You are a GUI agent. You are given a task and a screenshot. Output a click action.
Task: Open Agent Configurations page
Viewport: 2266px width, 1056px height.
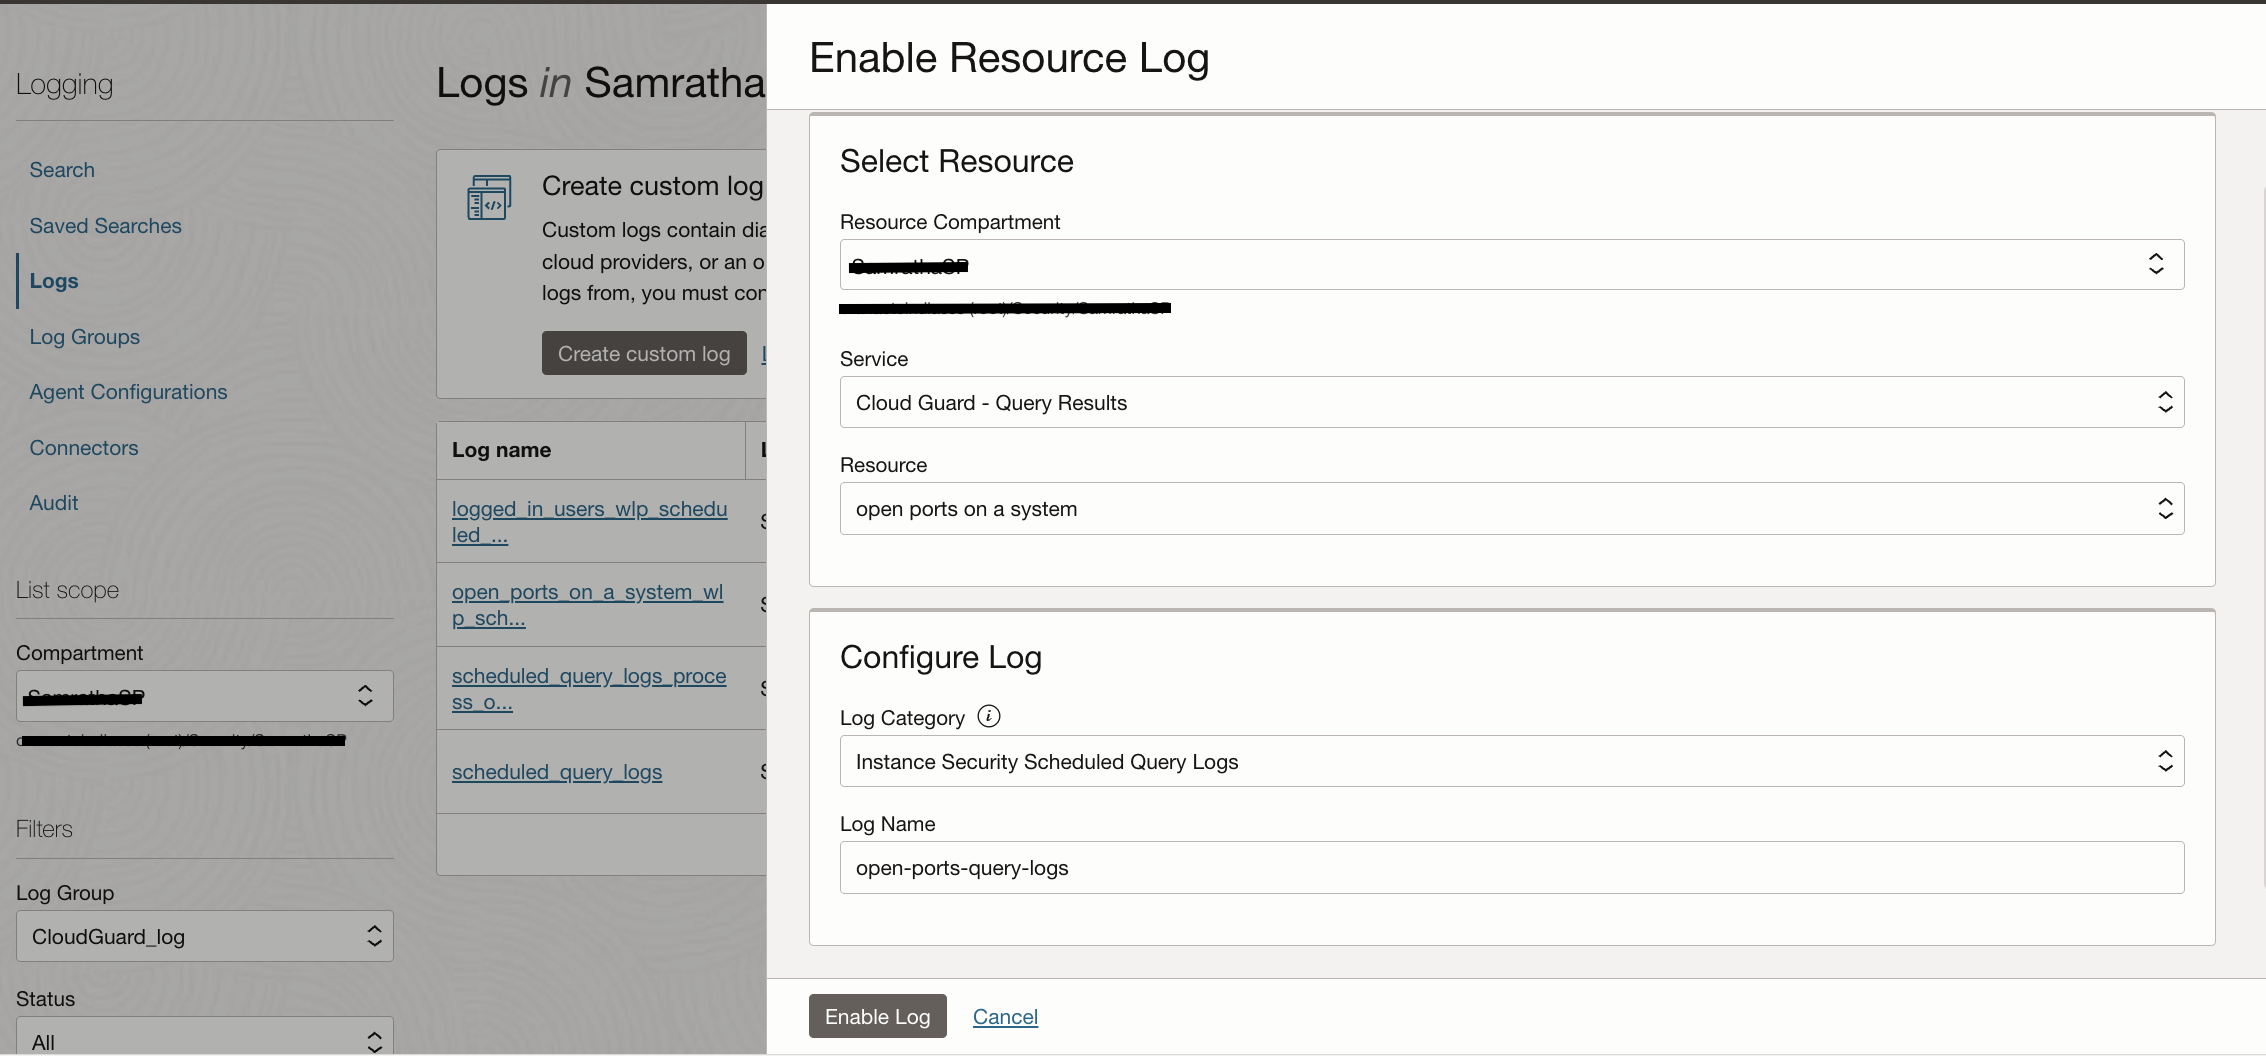coord(128,392)
